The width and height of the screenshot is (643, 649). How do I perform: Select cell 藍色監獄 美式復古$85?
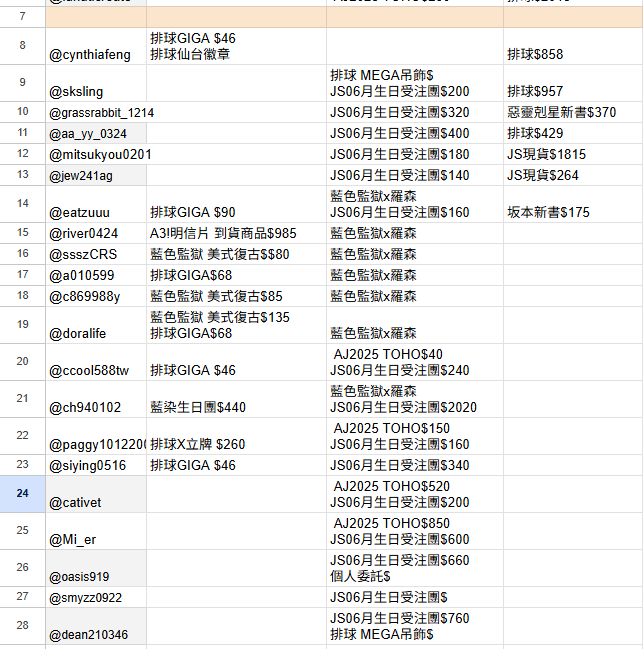click(236, 296)
